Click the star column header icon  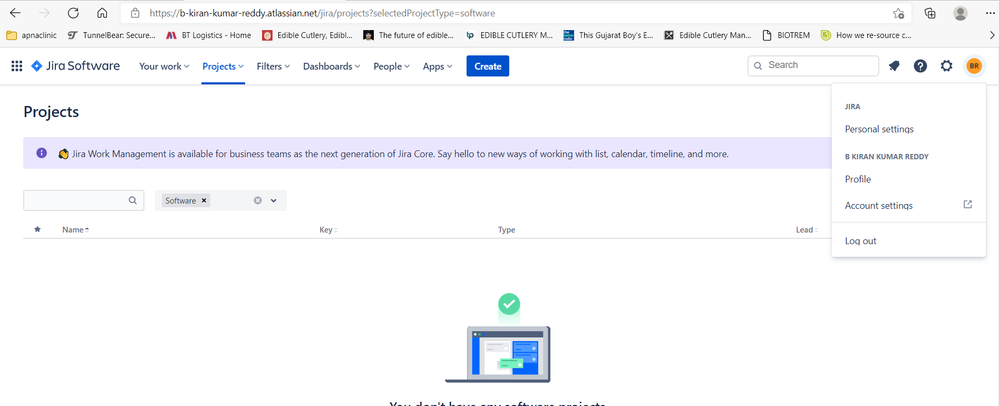[37, 229]
